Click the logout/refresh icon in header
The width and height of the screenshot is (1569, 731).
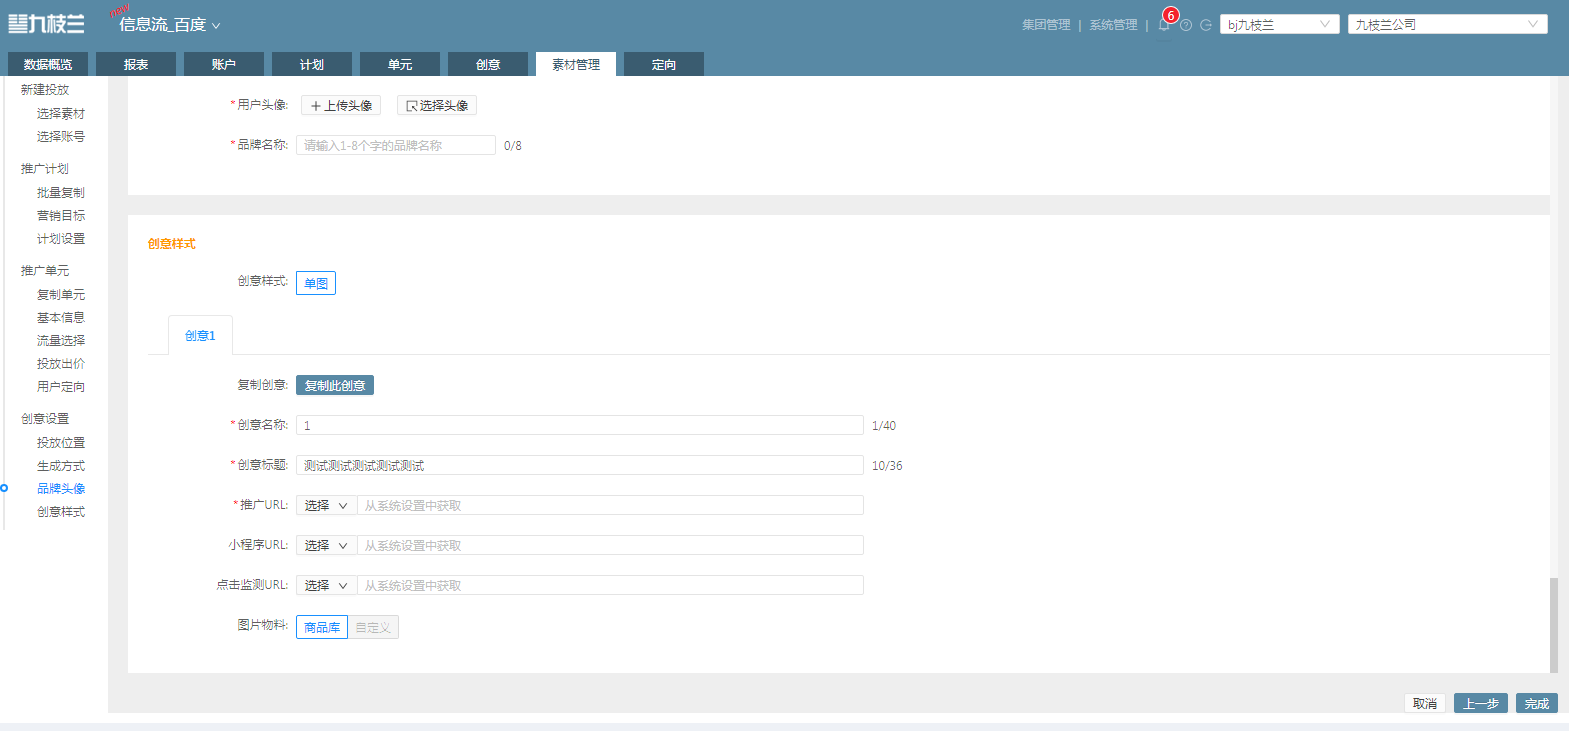pyautogui.click(x=1206, y=25)
